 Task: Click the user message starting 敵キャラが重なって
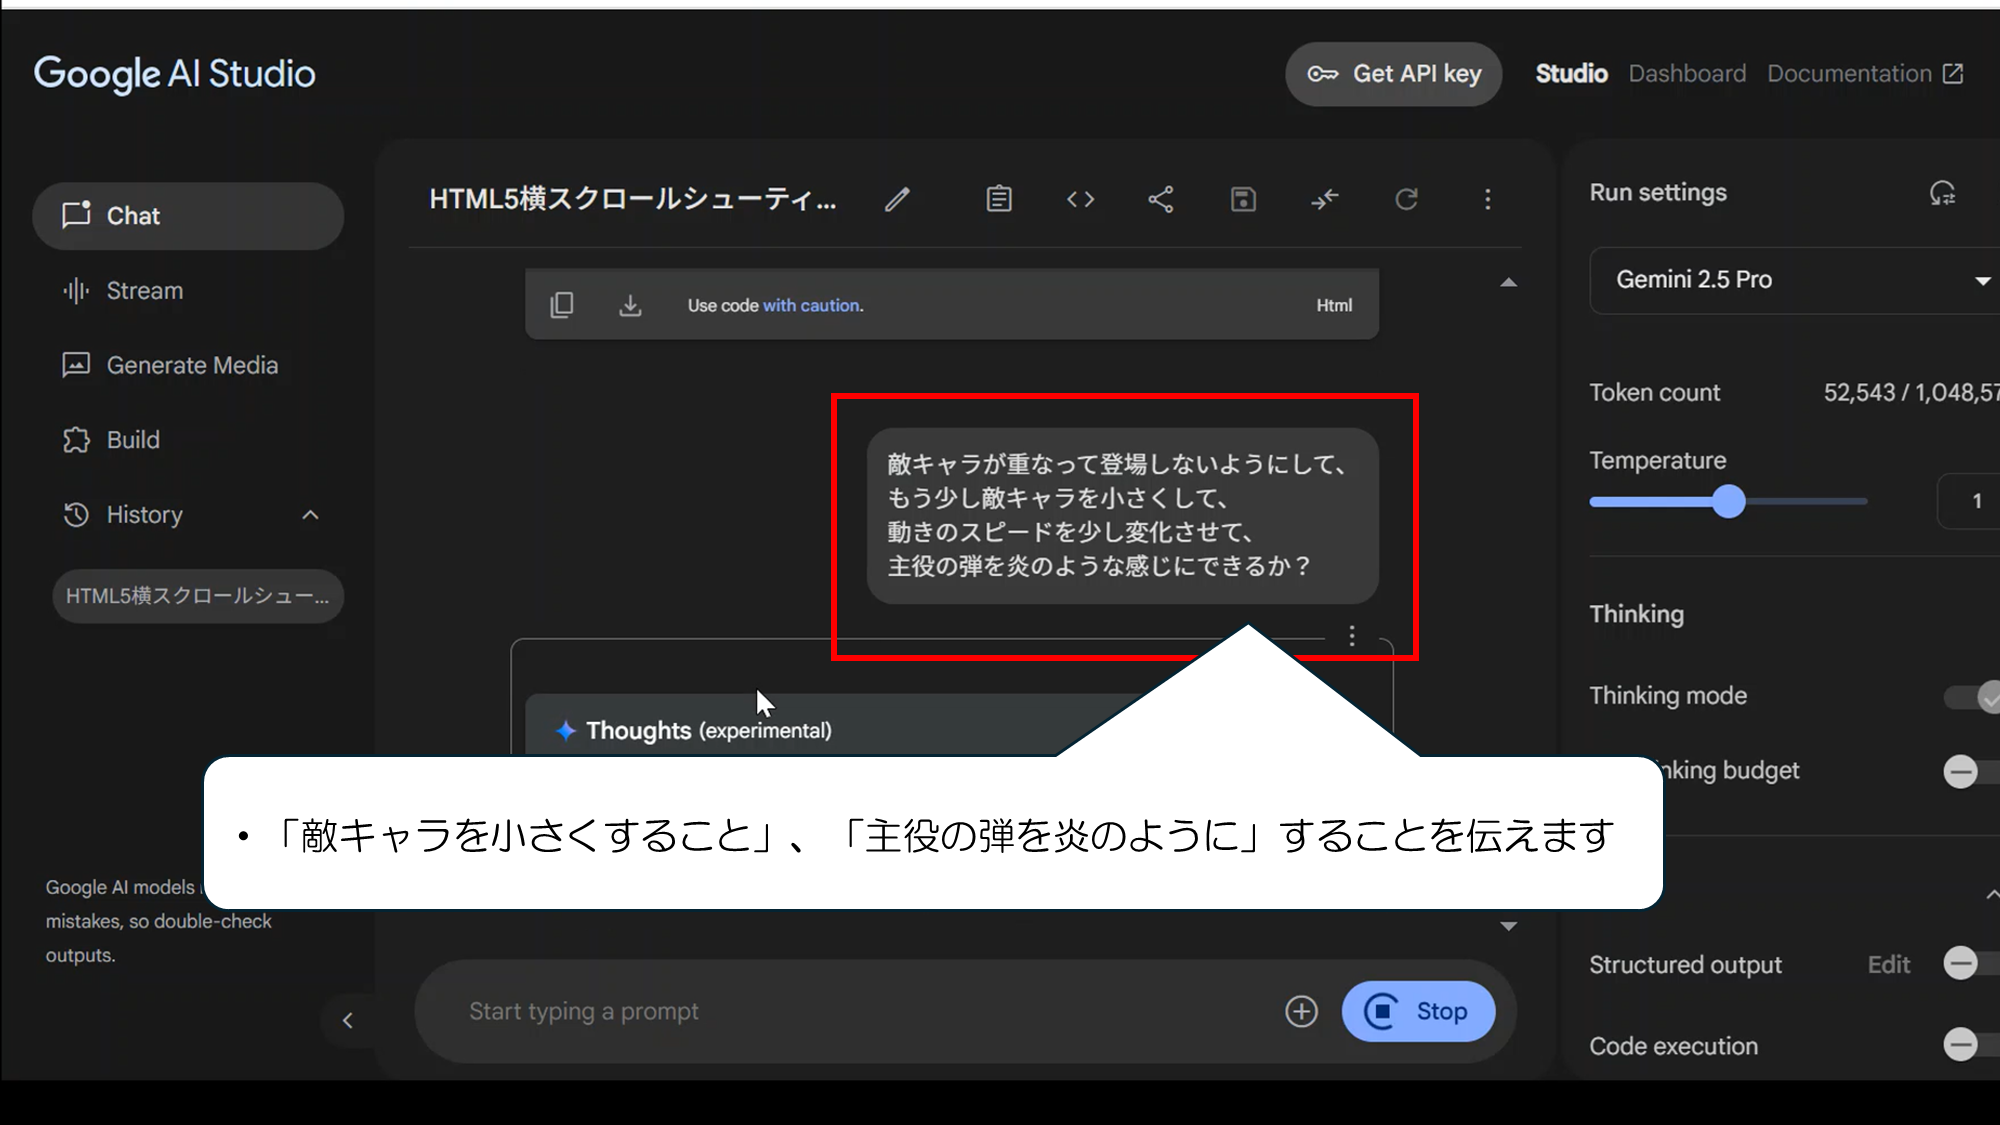(1122, 515)
